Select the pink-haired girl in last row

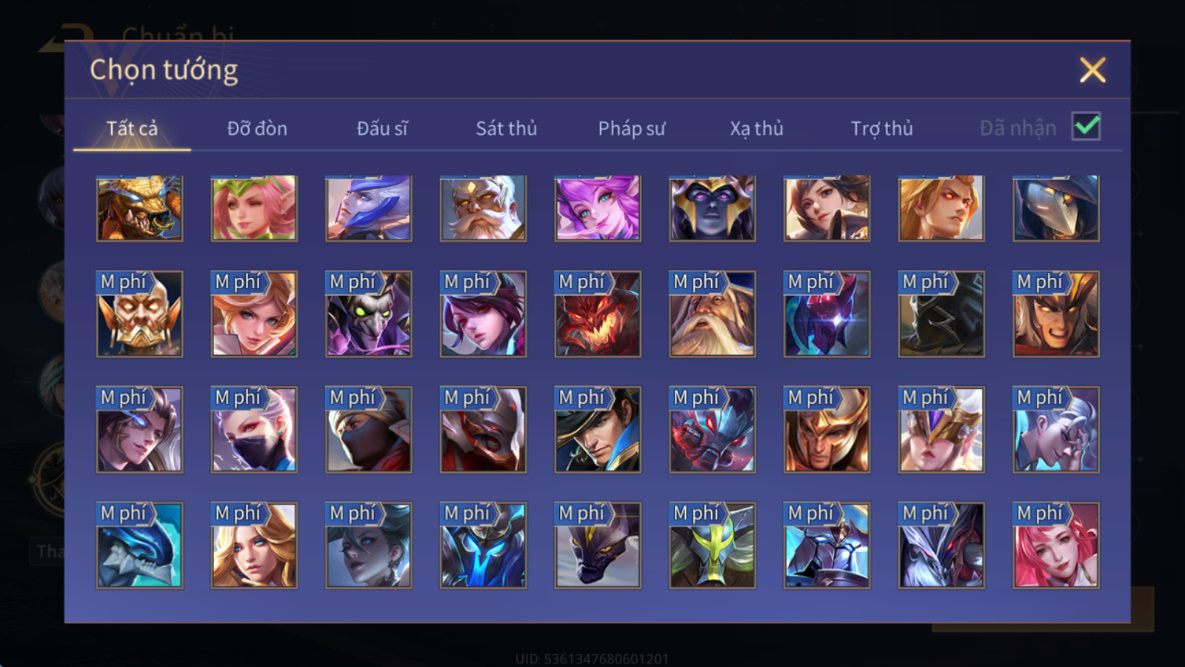[x=1056, y=545]
